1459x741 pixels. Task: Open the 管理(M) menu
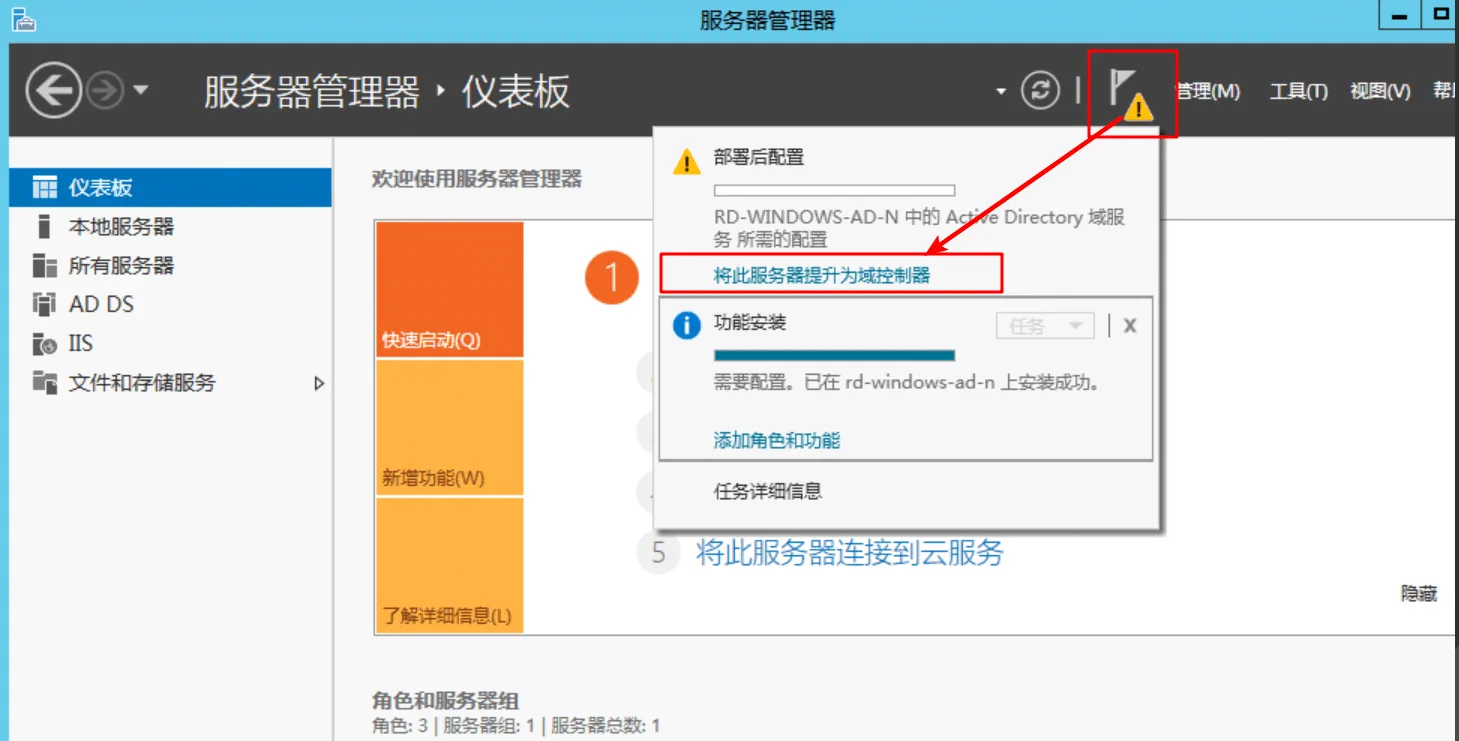[1208, 92]
